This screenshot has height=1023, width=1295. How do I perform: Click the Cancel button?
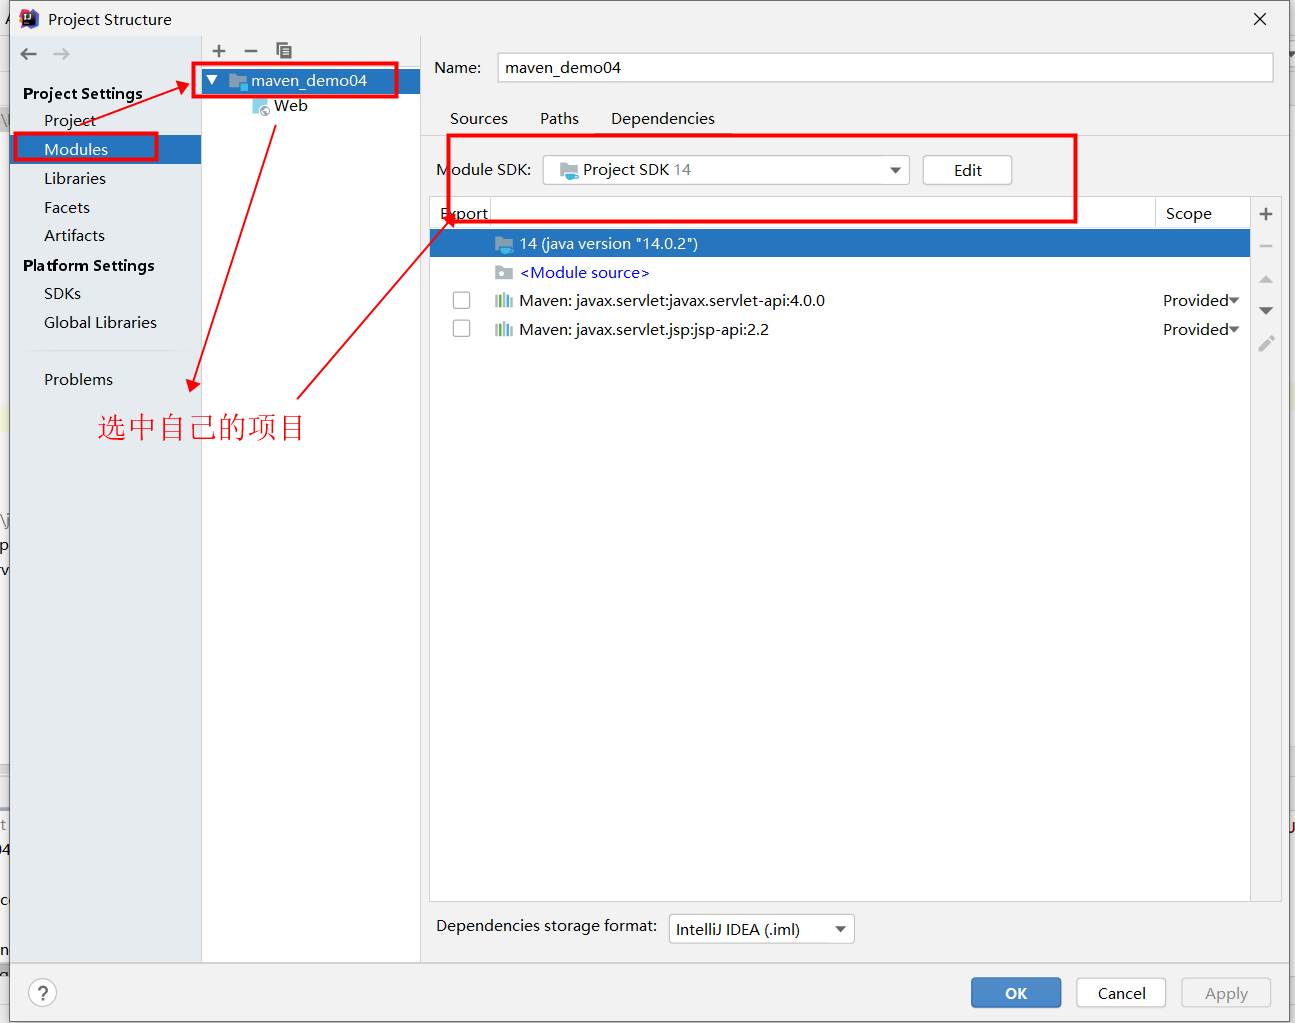(x=1121, y=993)
